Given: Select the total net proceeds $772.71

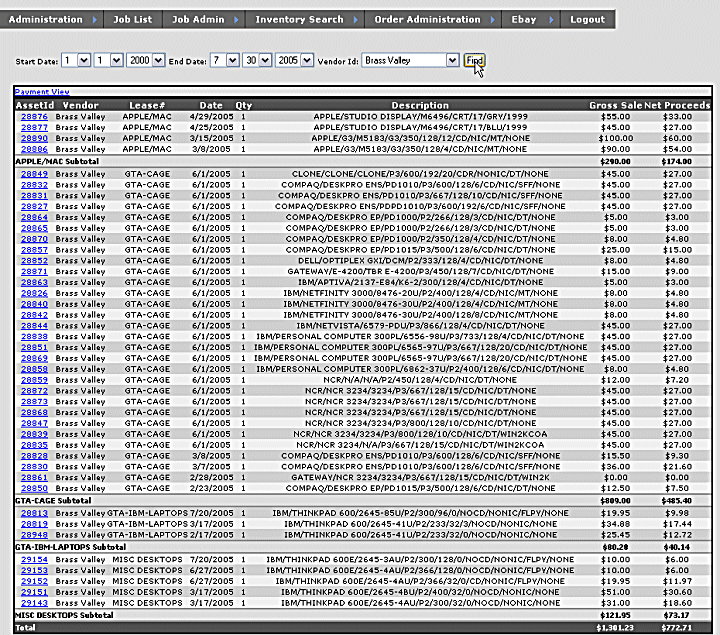Looking at the screenshot, I should coord(676,628).
